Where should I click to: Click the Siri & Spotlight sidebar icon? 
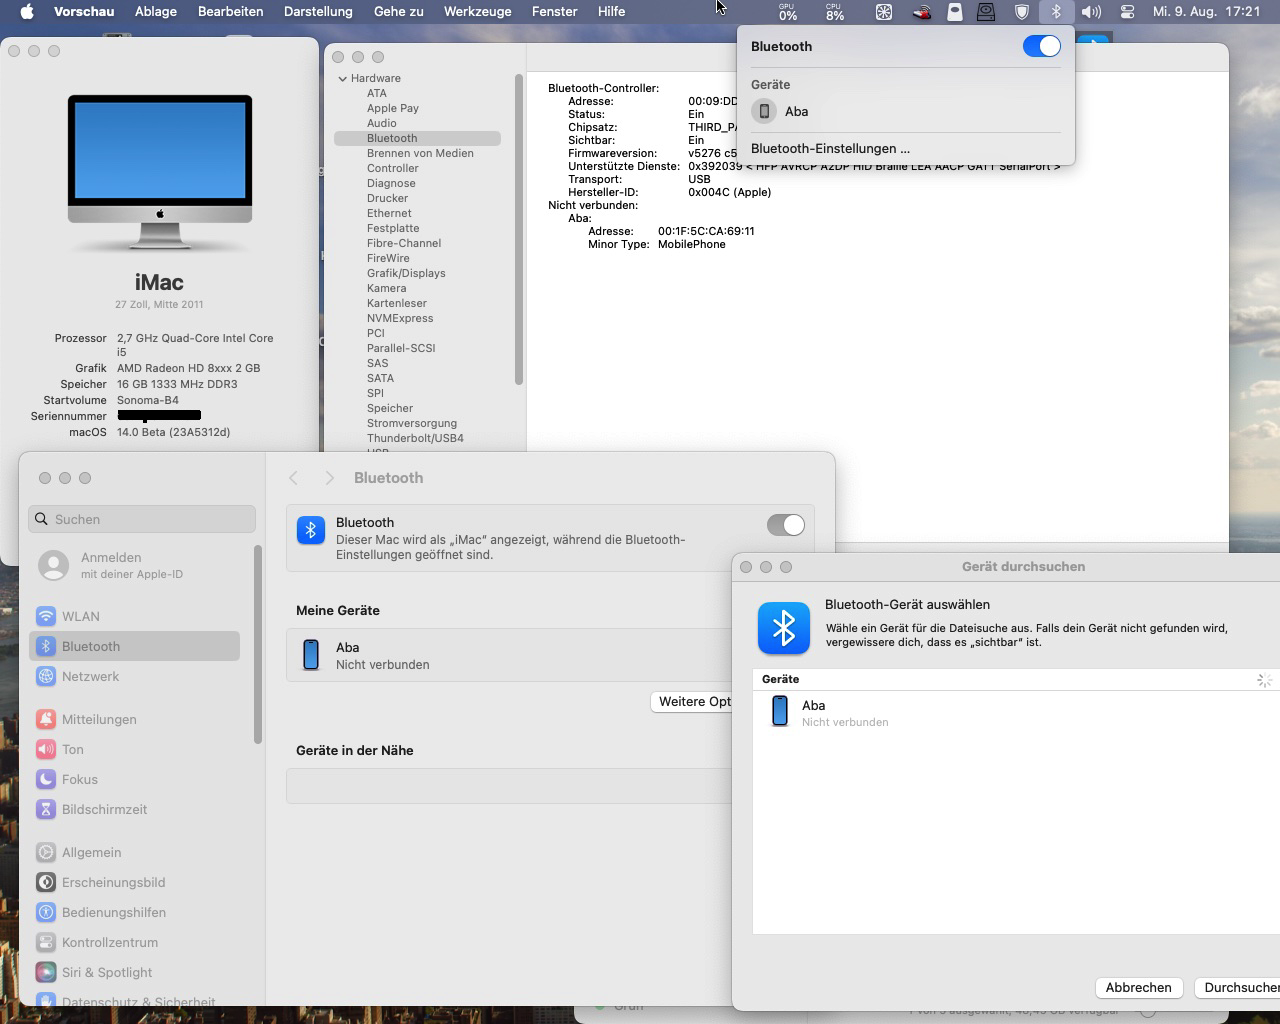click(45, 972)
